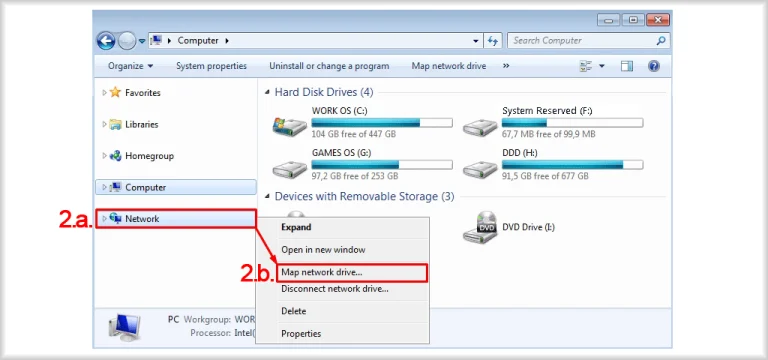Viewport: 768px width, 360px height.
Task: Select the DVD Drive (I:) icon
Action: pos(480,228)
